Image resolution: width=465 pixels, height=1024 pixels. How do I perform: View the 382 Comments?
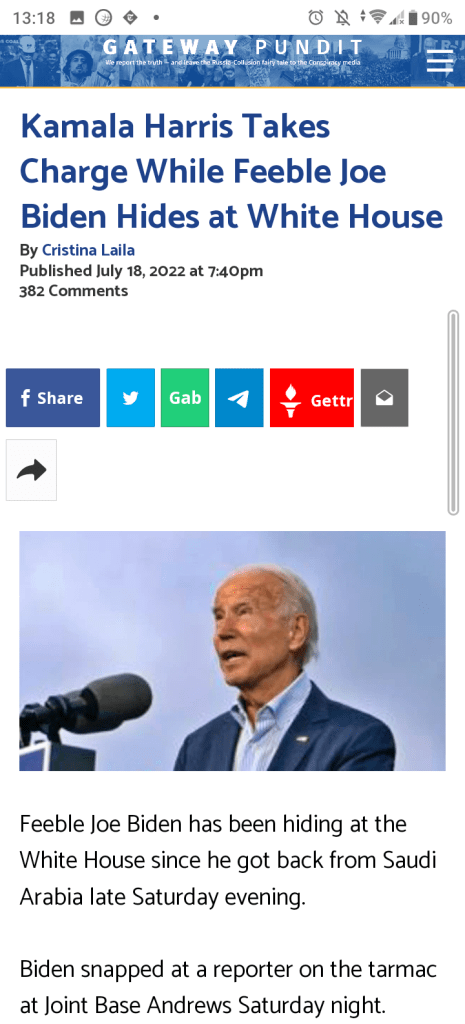(x=74, y=291)
